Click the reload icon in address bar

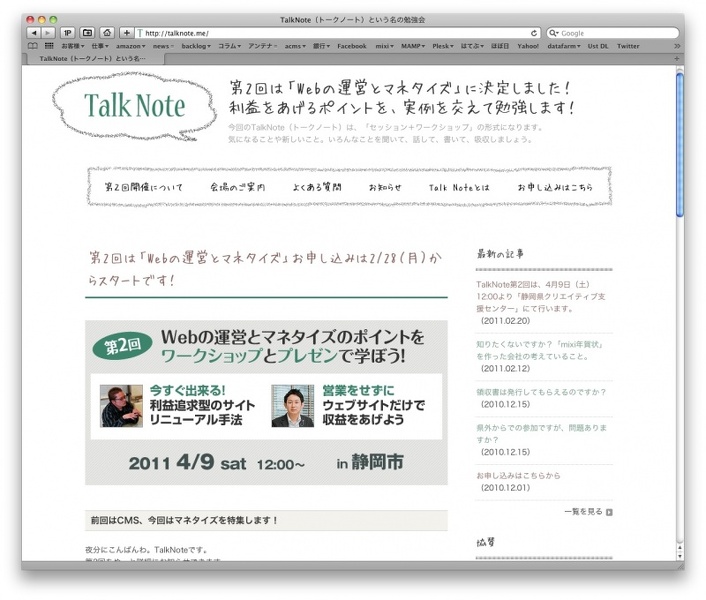[534, 33]
